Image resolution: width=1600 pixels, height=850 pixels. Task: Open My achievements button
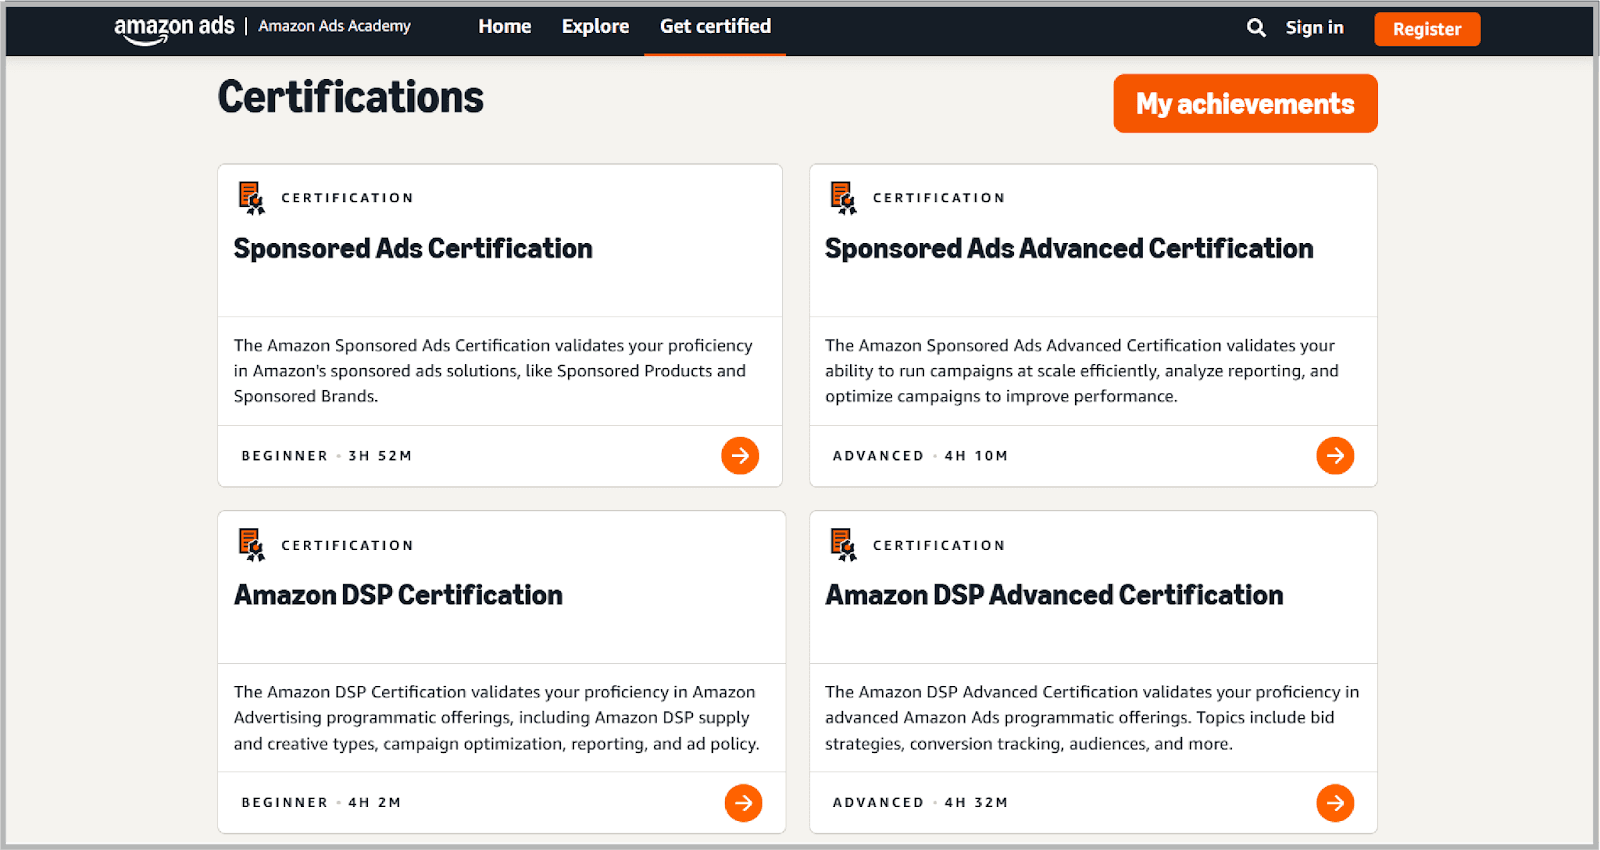(x=1245, y=103)
